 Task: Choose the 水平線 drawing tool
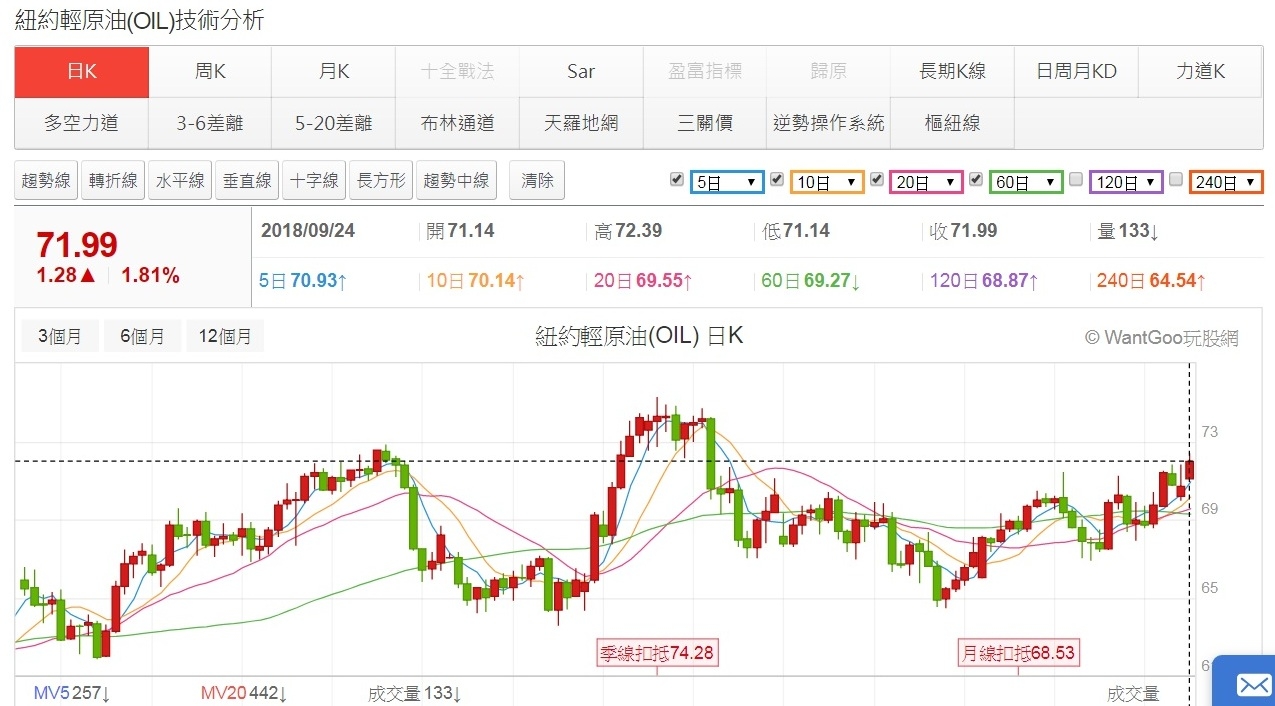(180, 181)
